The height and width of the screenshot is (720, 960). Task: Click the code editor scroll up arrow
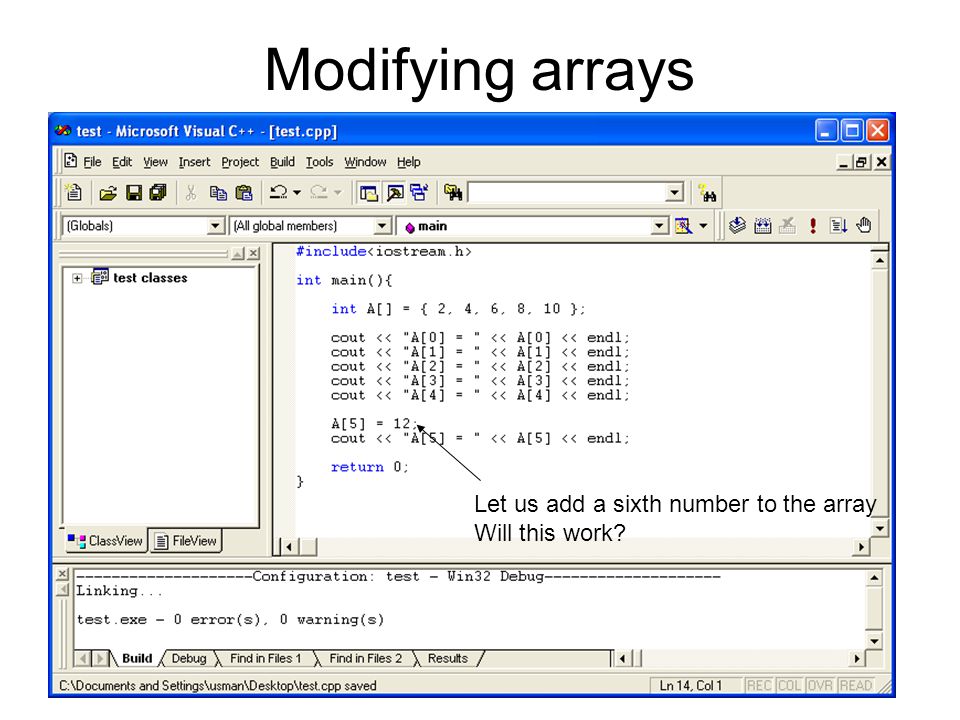tap(879, 261)
